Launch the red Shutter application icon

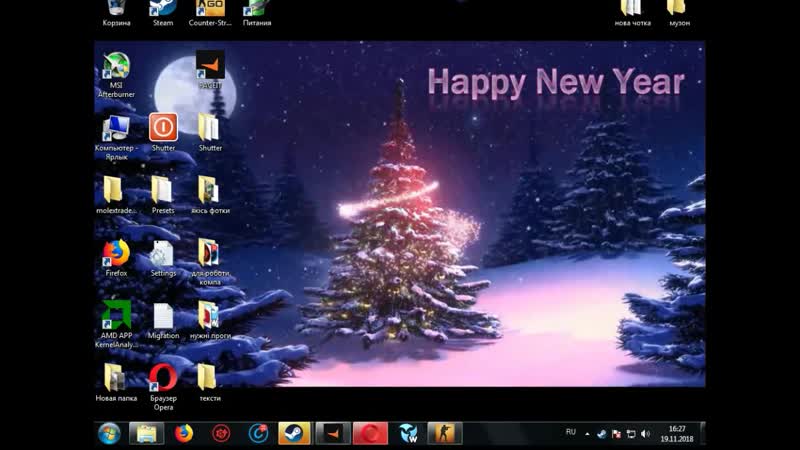[163, 133]
